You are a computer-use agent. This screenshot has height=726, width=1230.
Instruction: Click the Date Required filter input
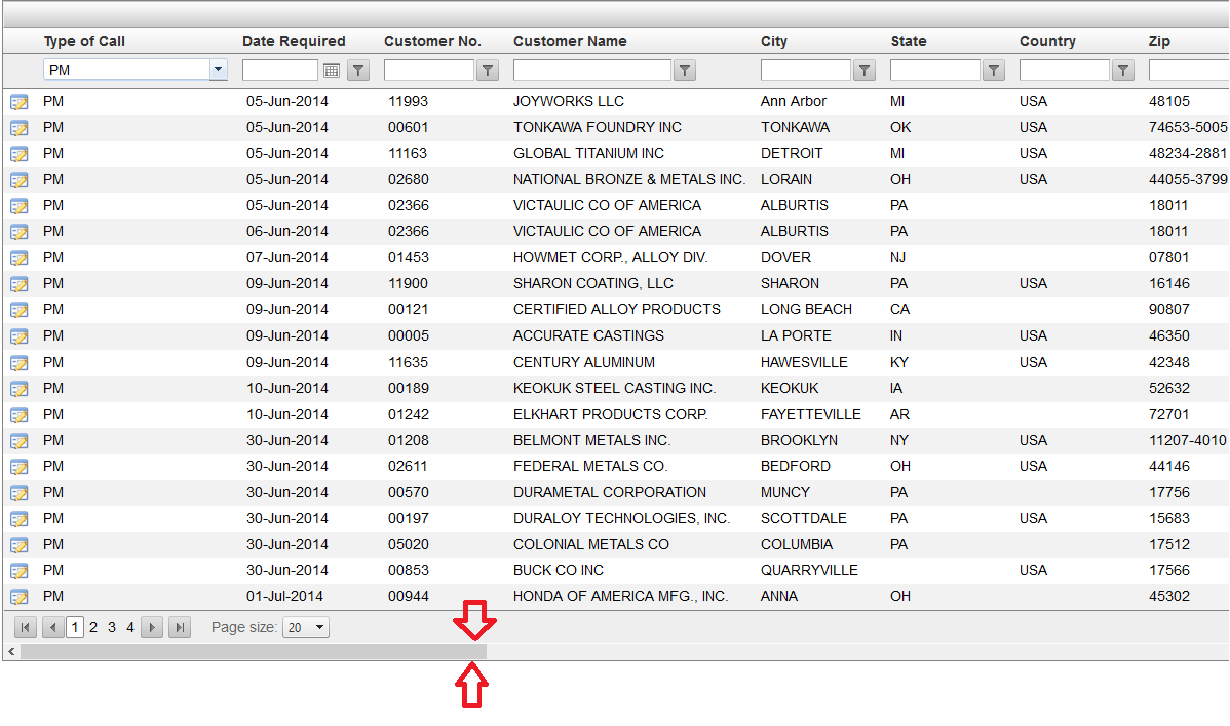click(280, 70)
